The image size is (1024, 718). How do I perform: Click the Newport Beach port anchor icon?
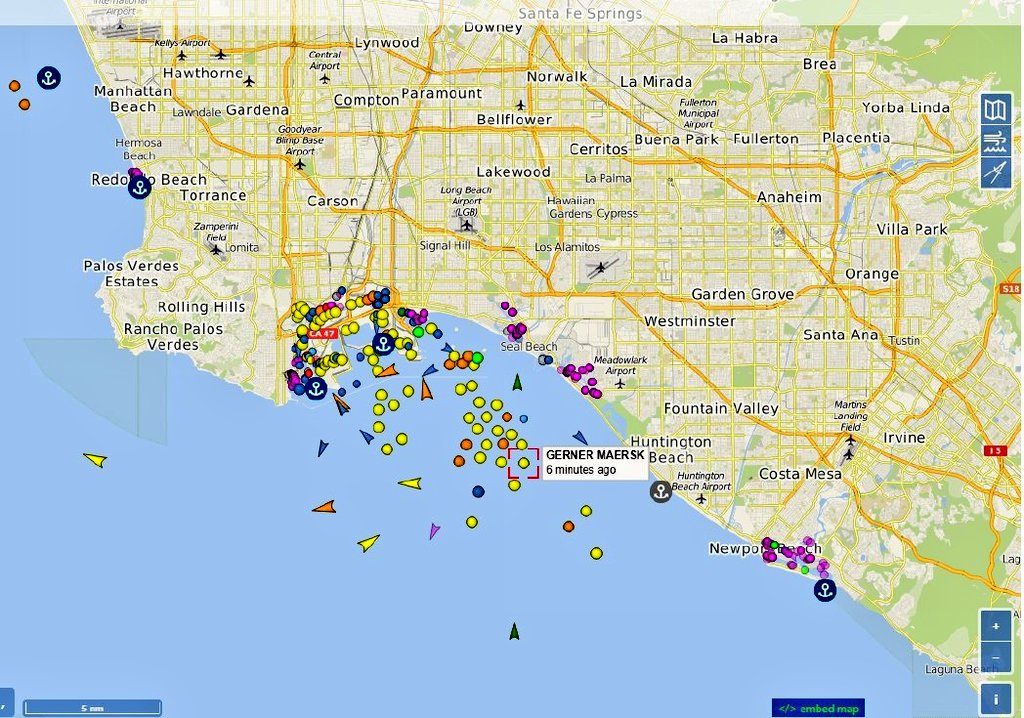(825, 590)
